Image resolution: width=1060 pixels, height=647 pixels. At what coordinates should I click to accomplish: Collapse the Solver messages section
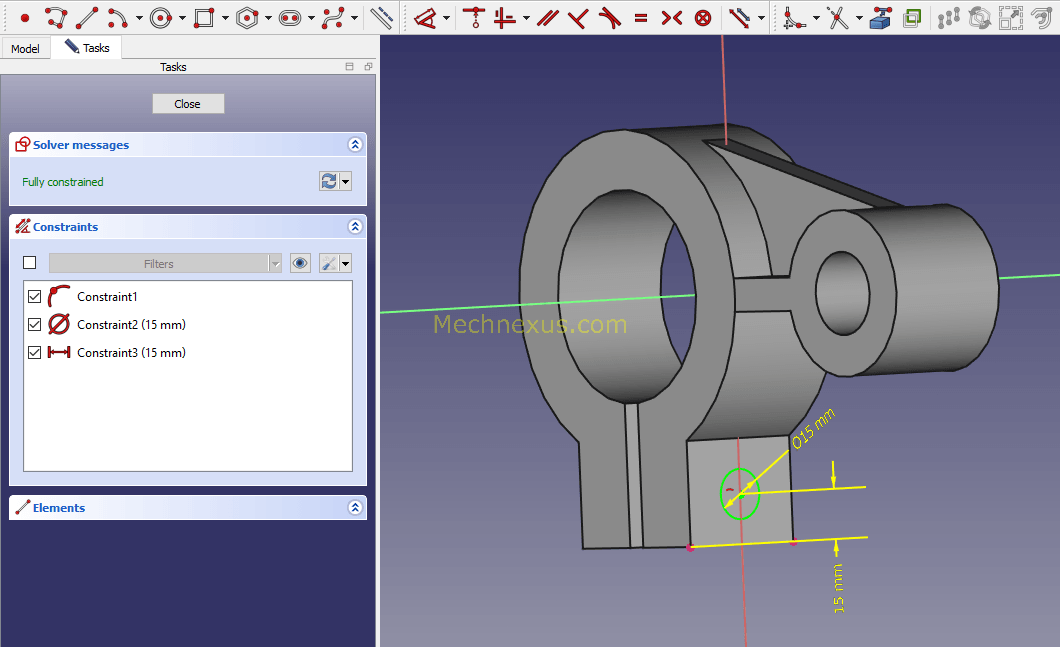tap(354, 145)
